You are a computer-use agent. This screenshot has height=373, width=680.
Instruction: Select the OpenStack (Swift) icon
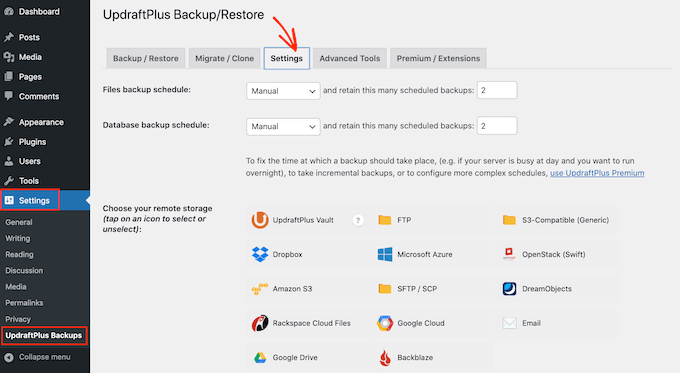click(x=509, y=254)
